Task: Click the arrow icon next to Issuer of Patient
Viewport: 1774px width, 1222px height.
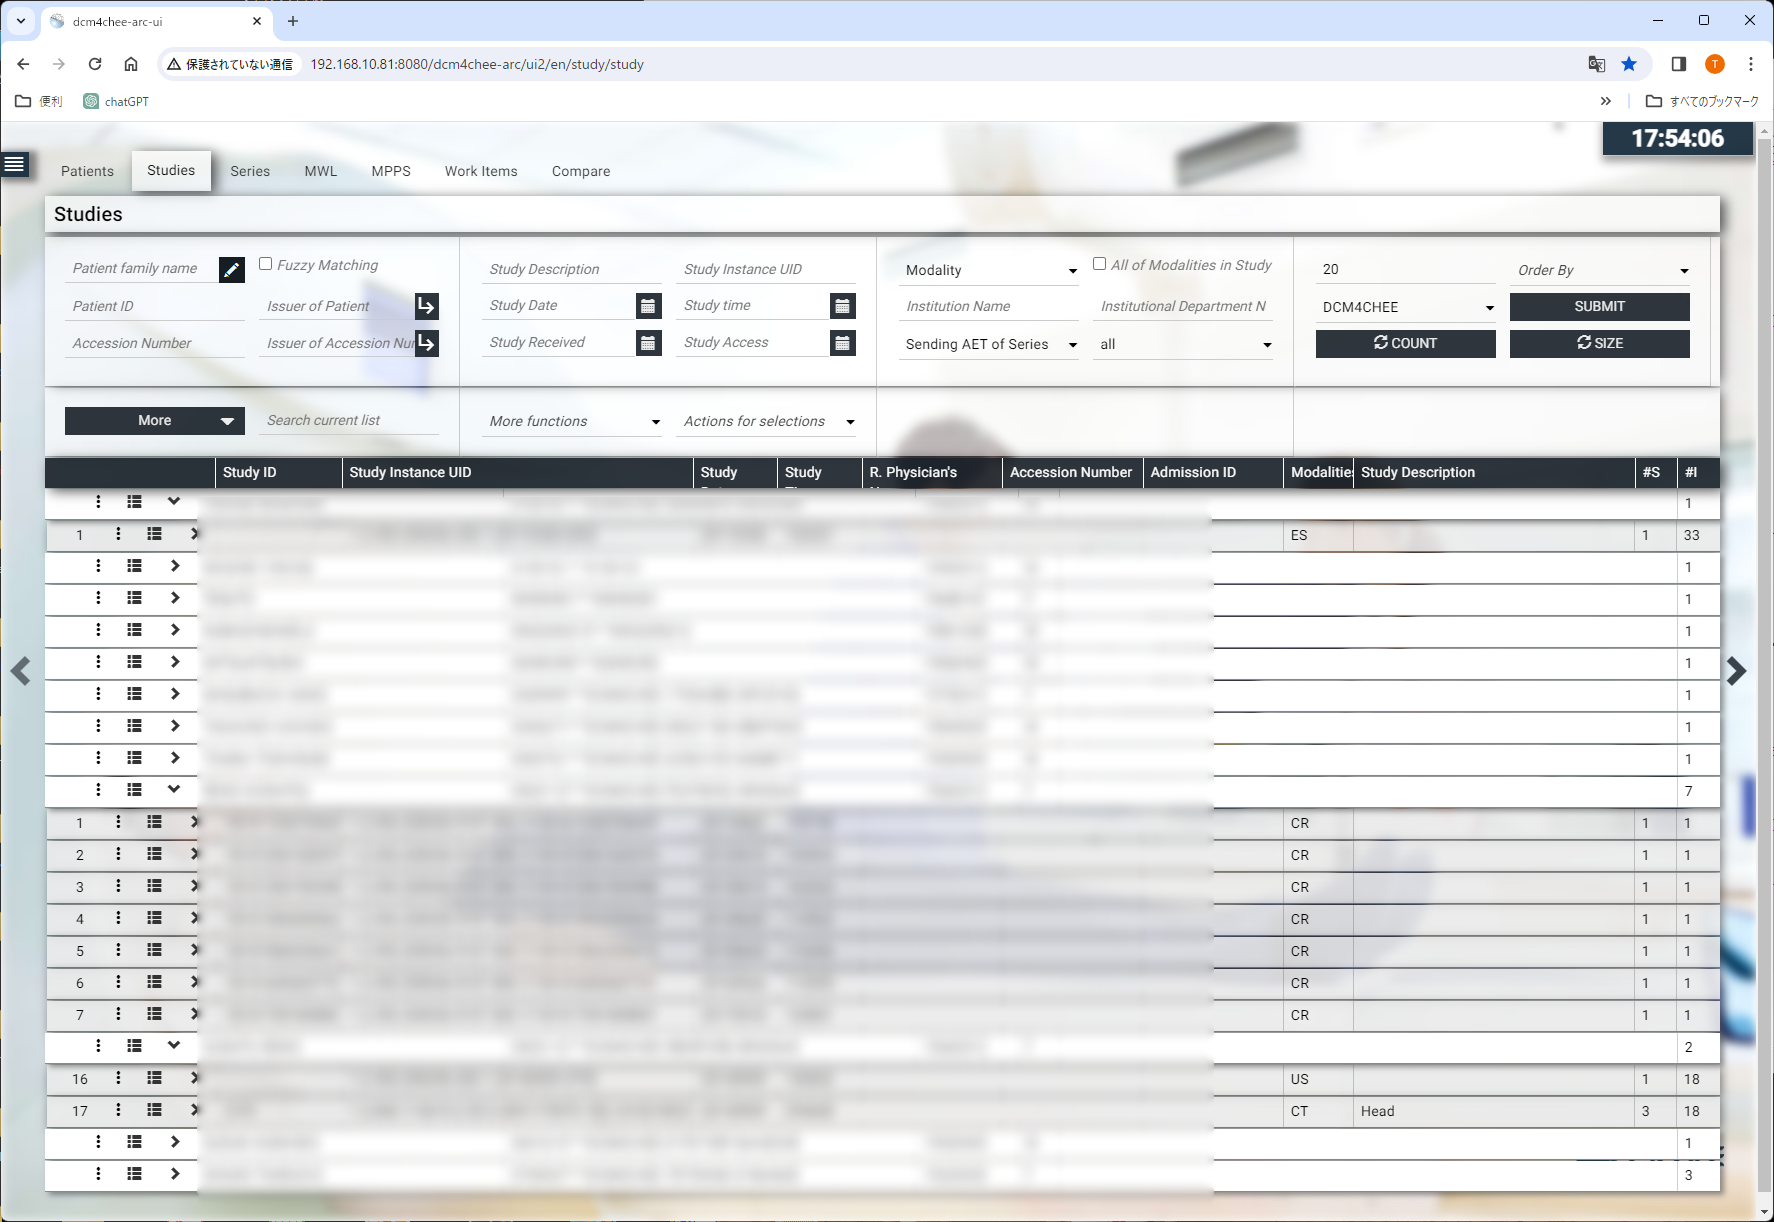Action: [x=426, y=306]
